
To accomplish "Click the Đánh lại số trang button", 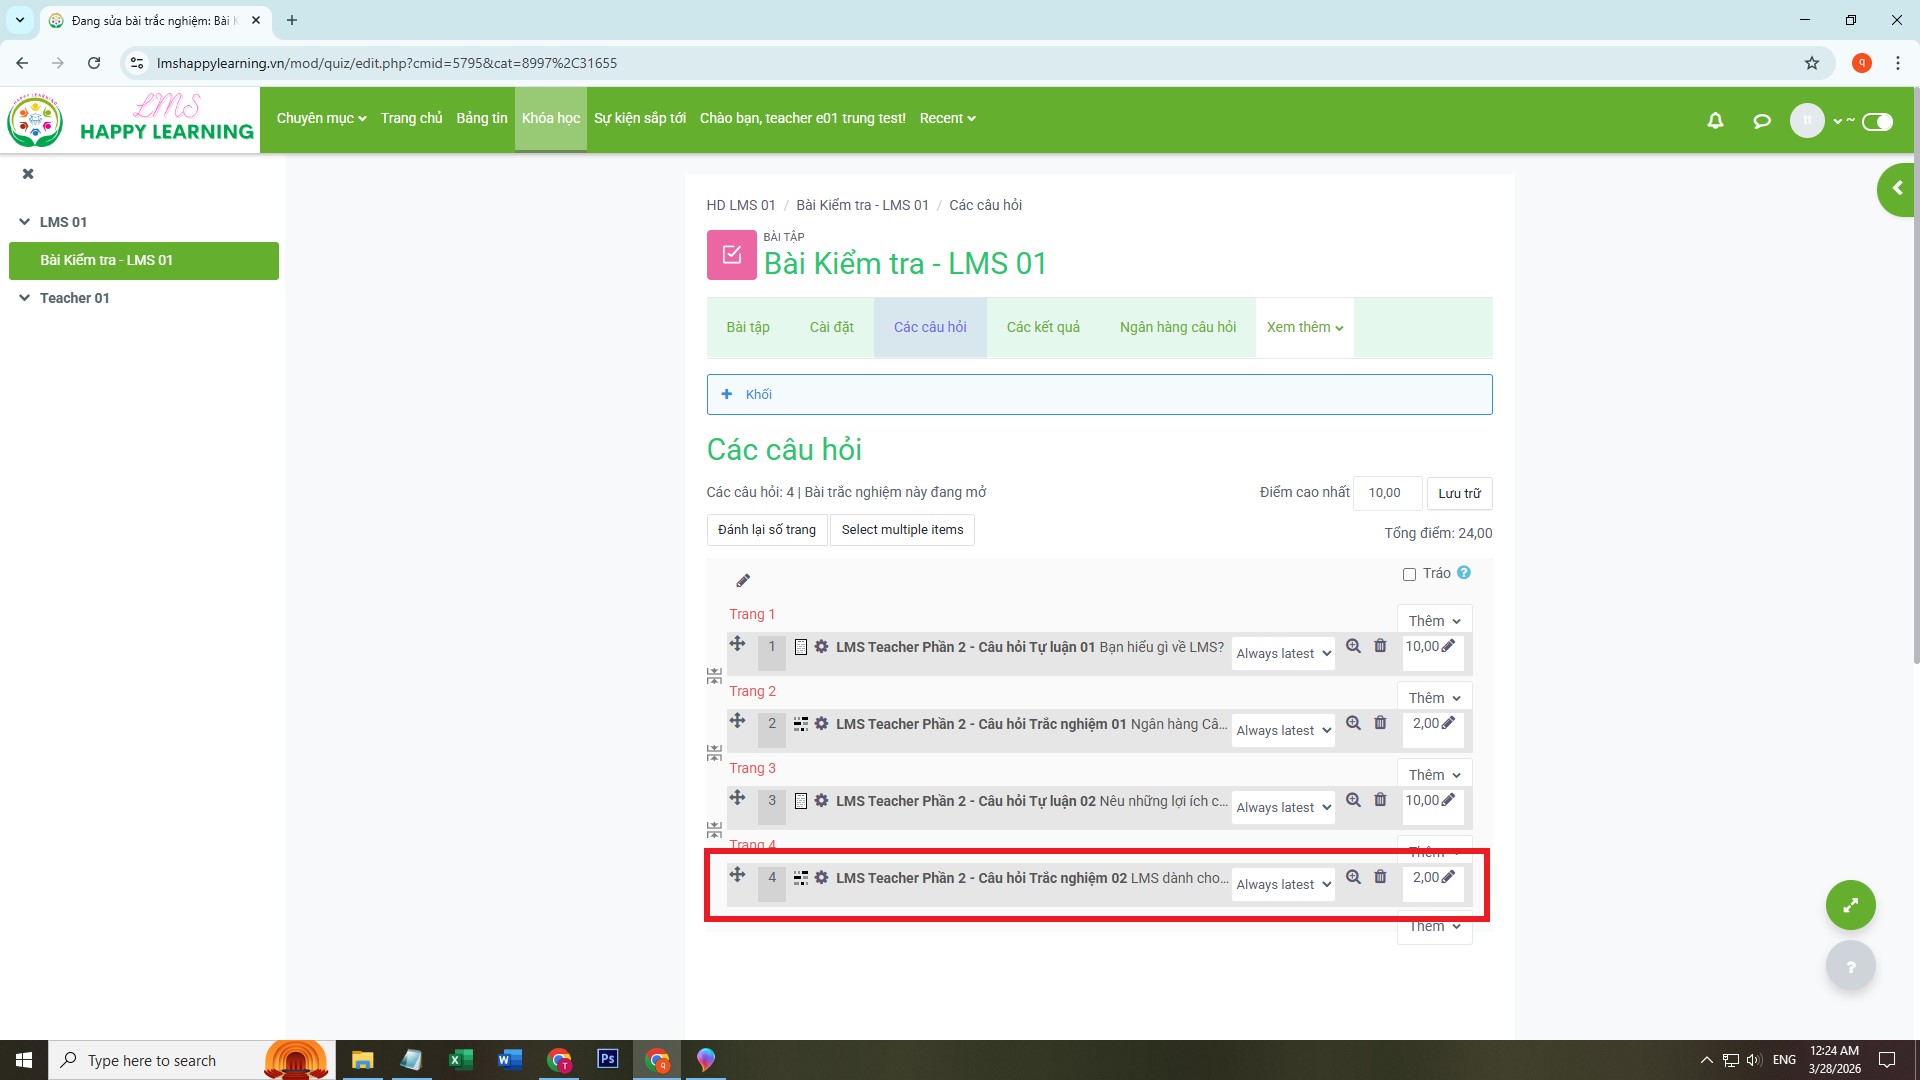I will click(x=766, y=530).
